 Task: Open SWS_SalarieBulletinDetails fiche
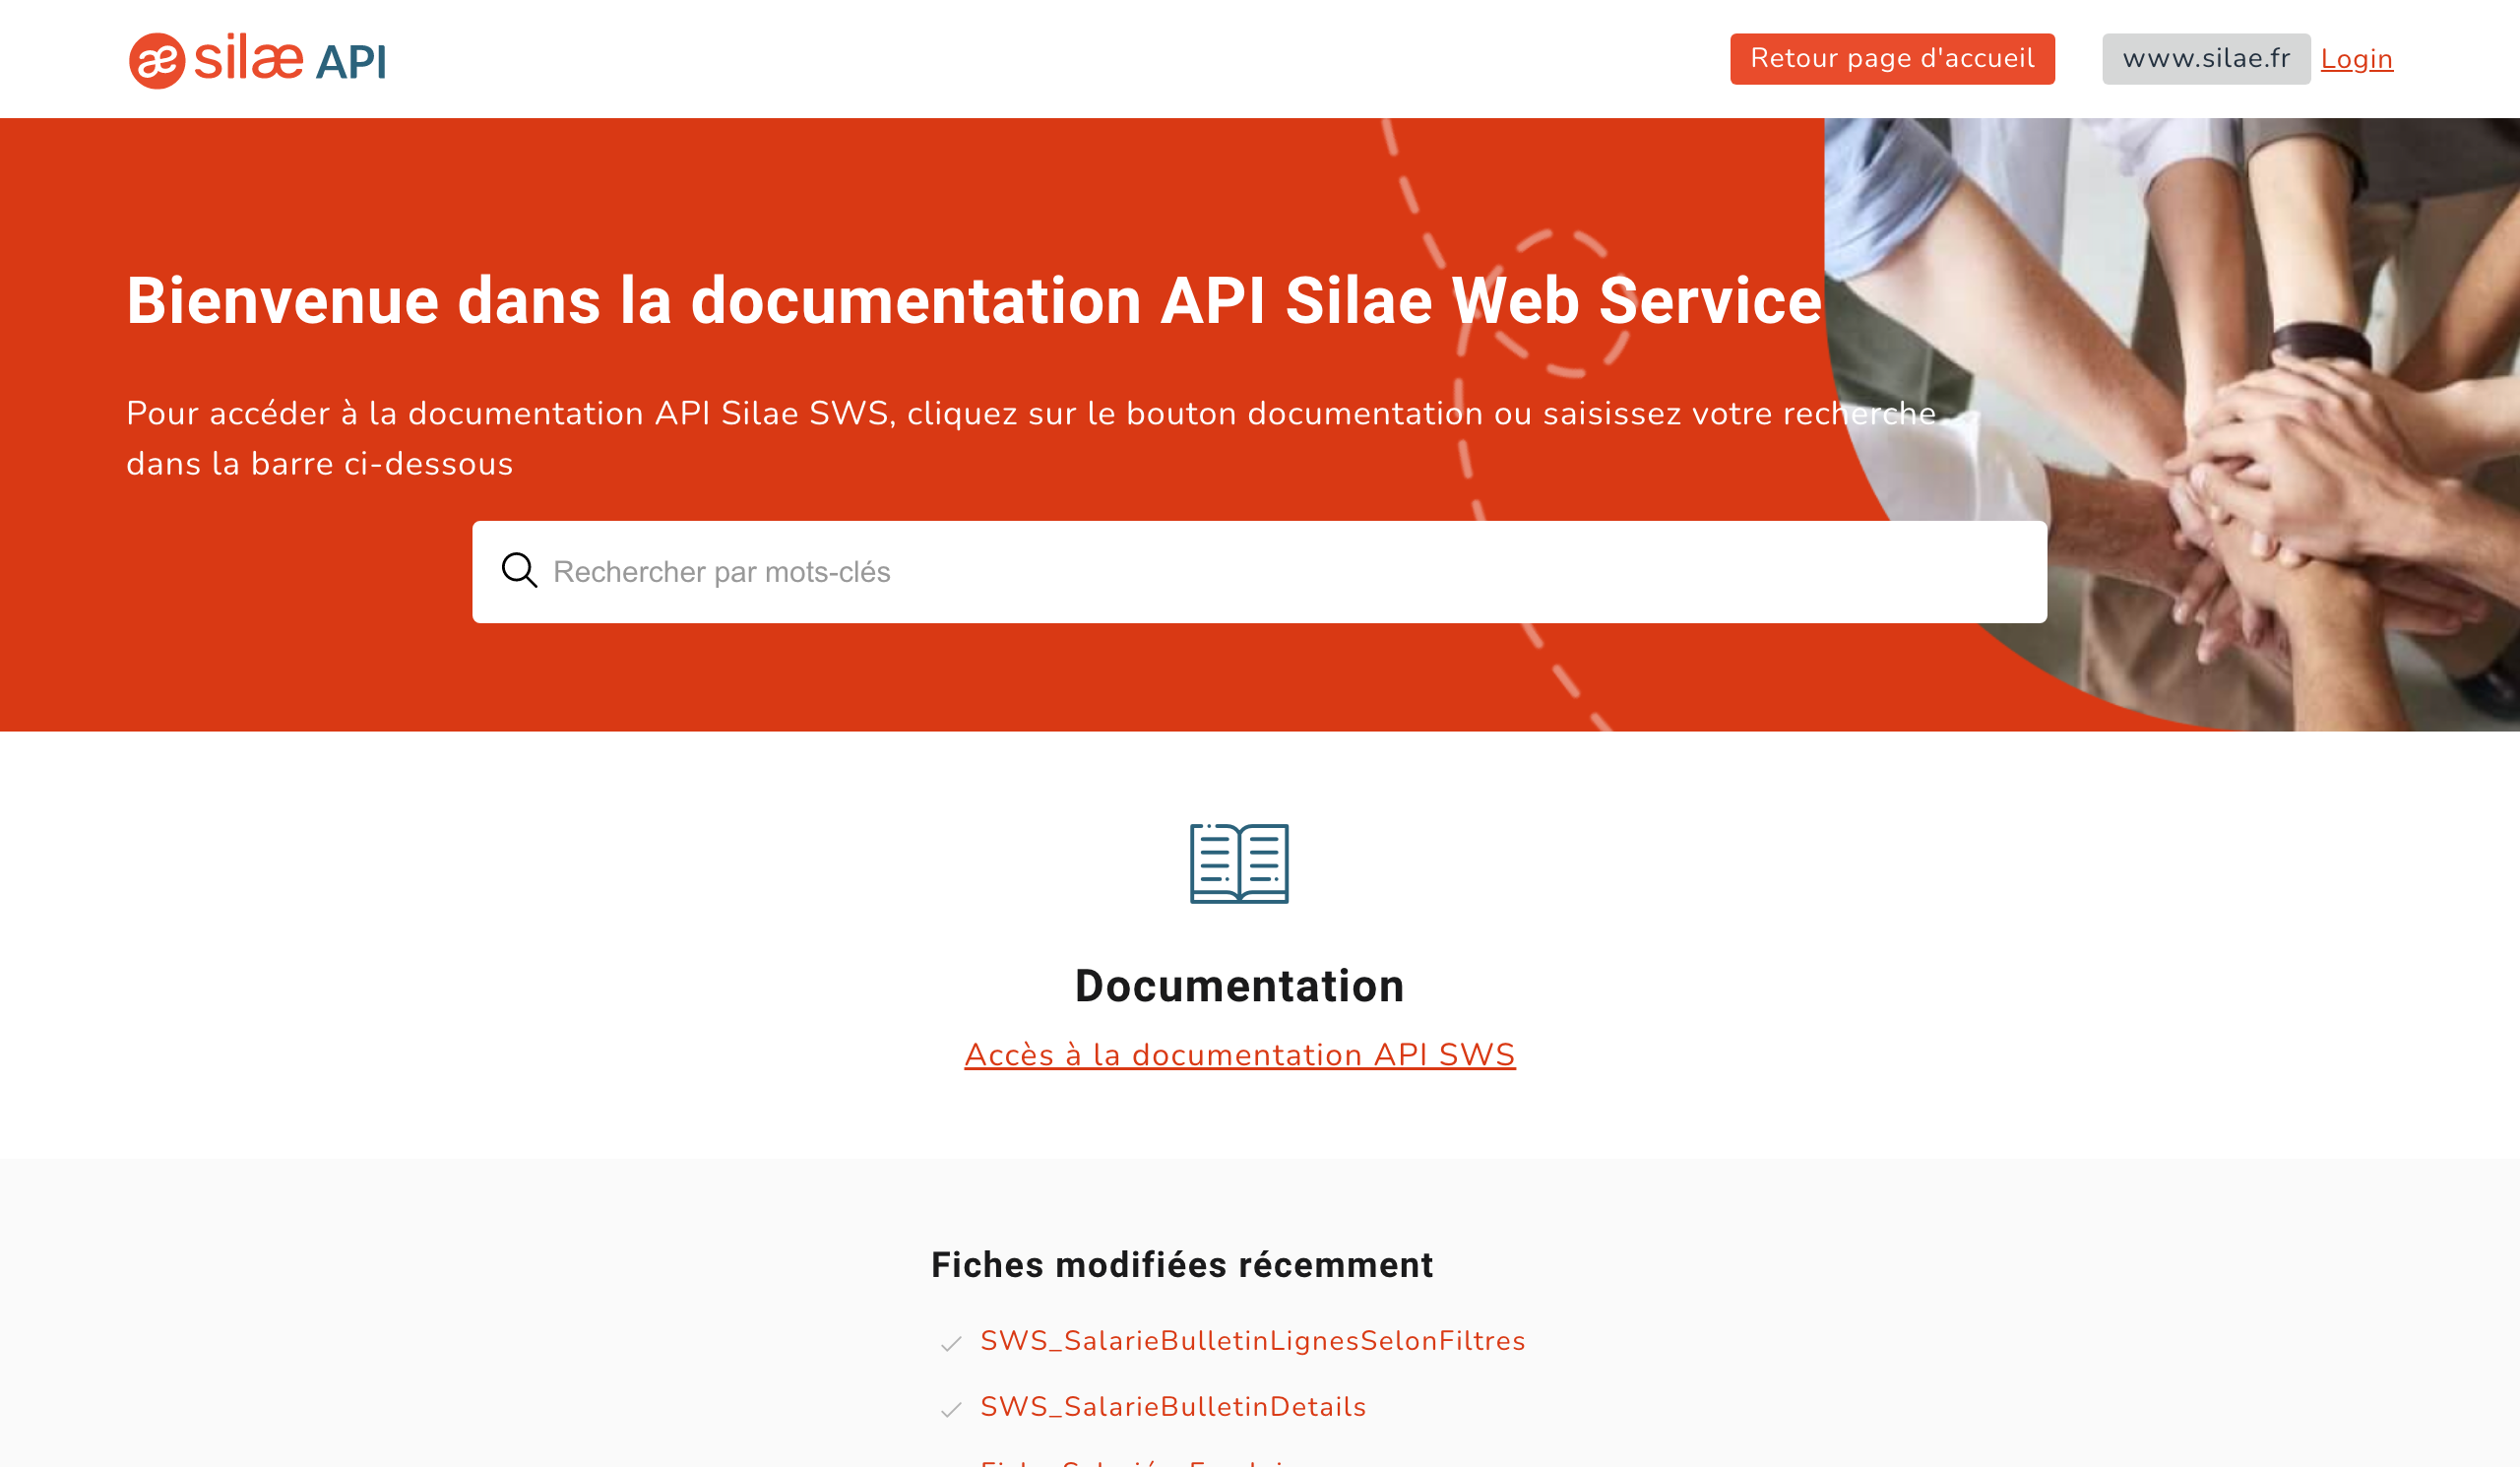tap(1172, 1407)
